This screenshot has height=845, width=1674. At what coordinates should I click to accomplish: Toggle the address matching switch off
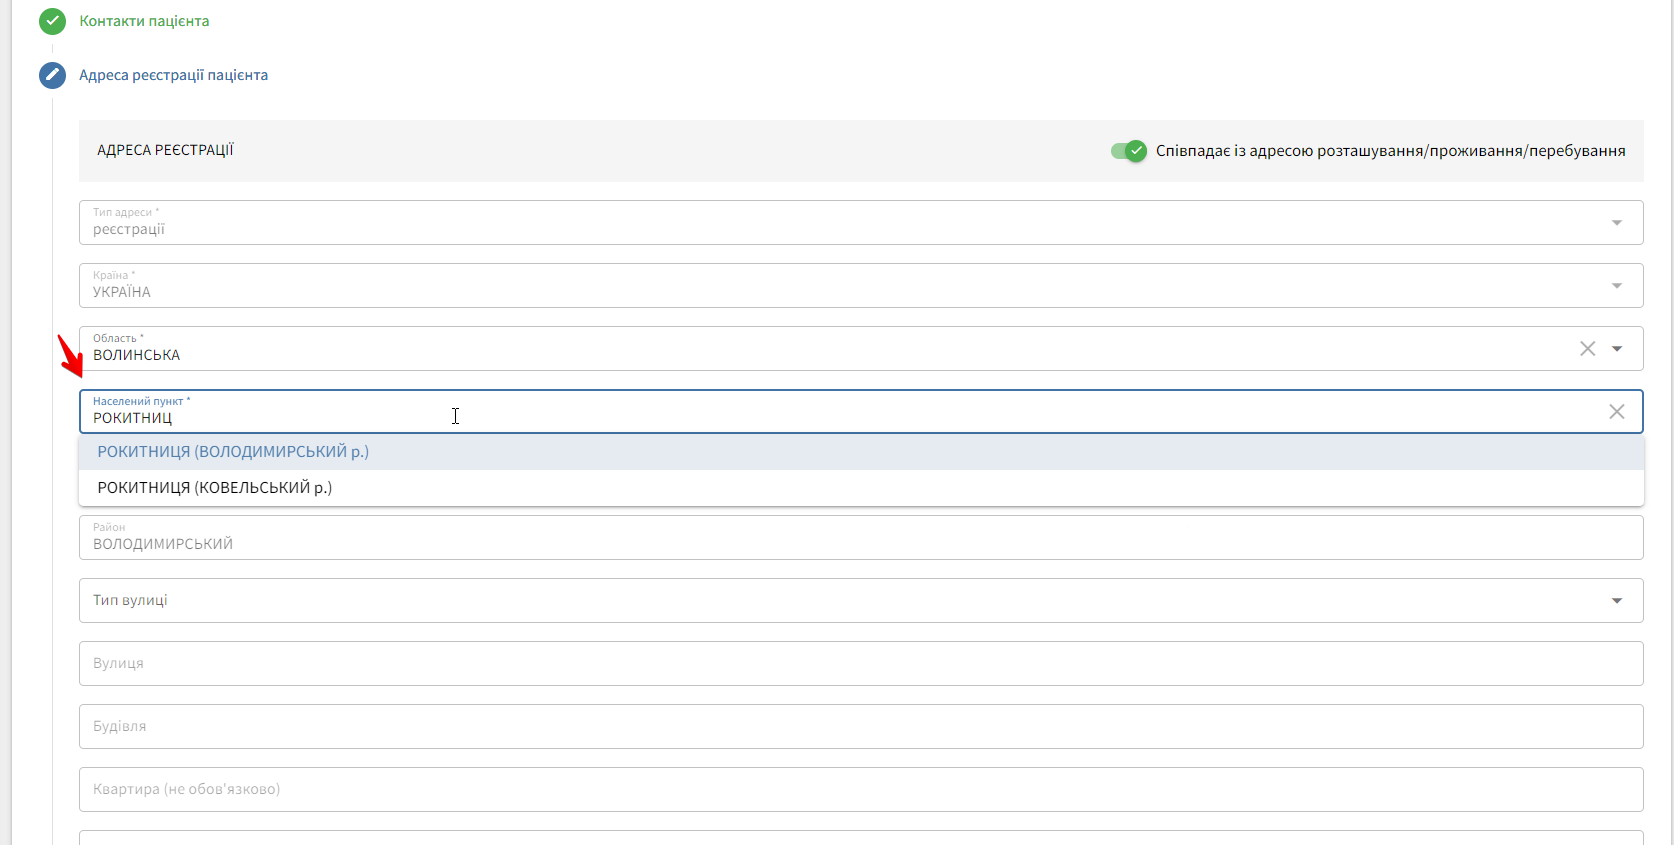tap(1128, 151)
